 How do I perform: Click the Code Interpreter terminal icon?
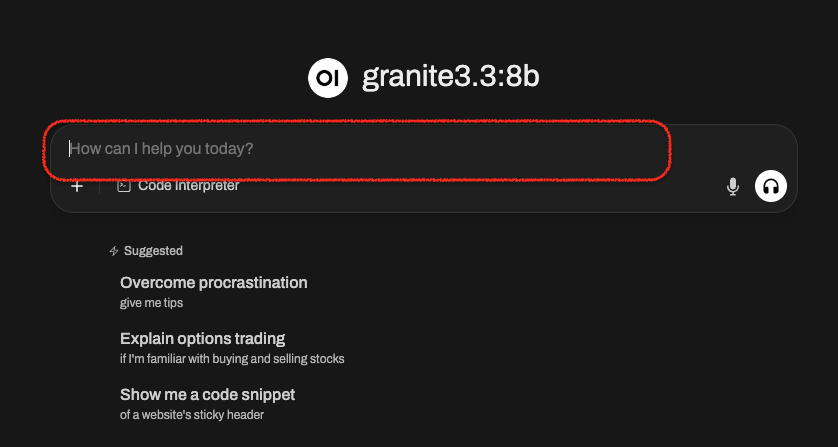(x=124, y=186)
